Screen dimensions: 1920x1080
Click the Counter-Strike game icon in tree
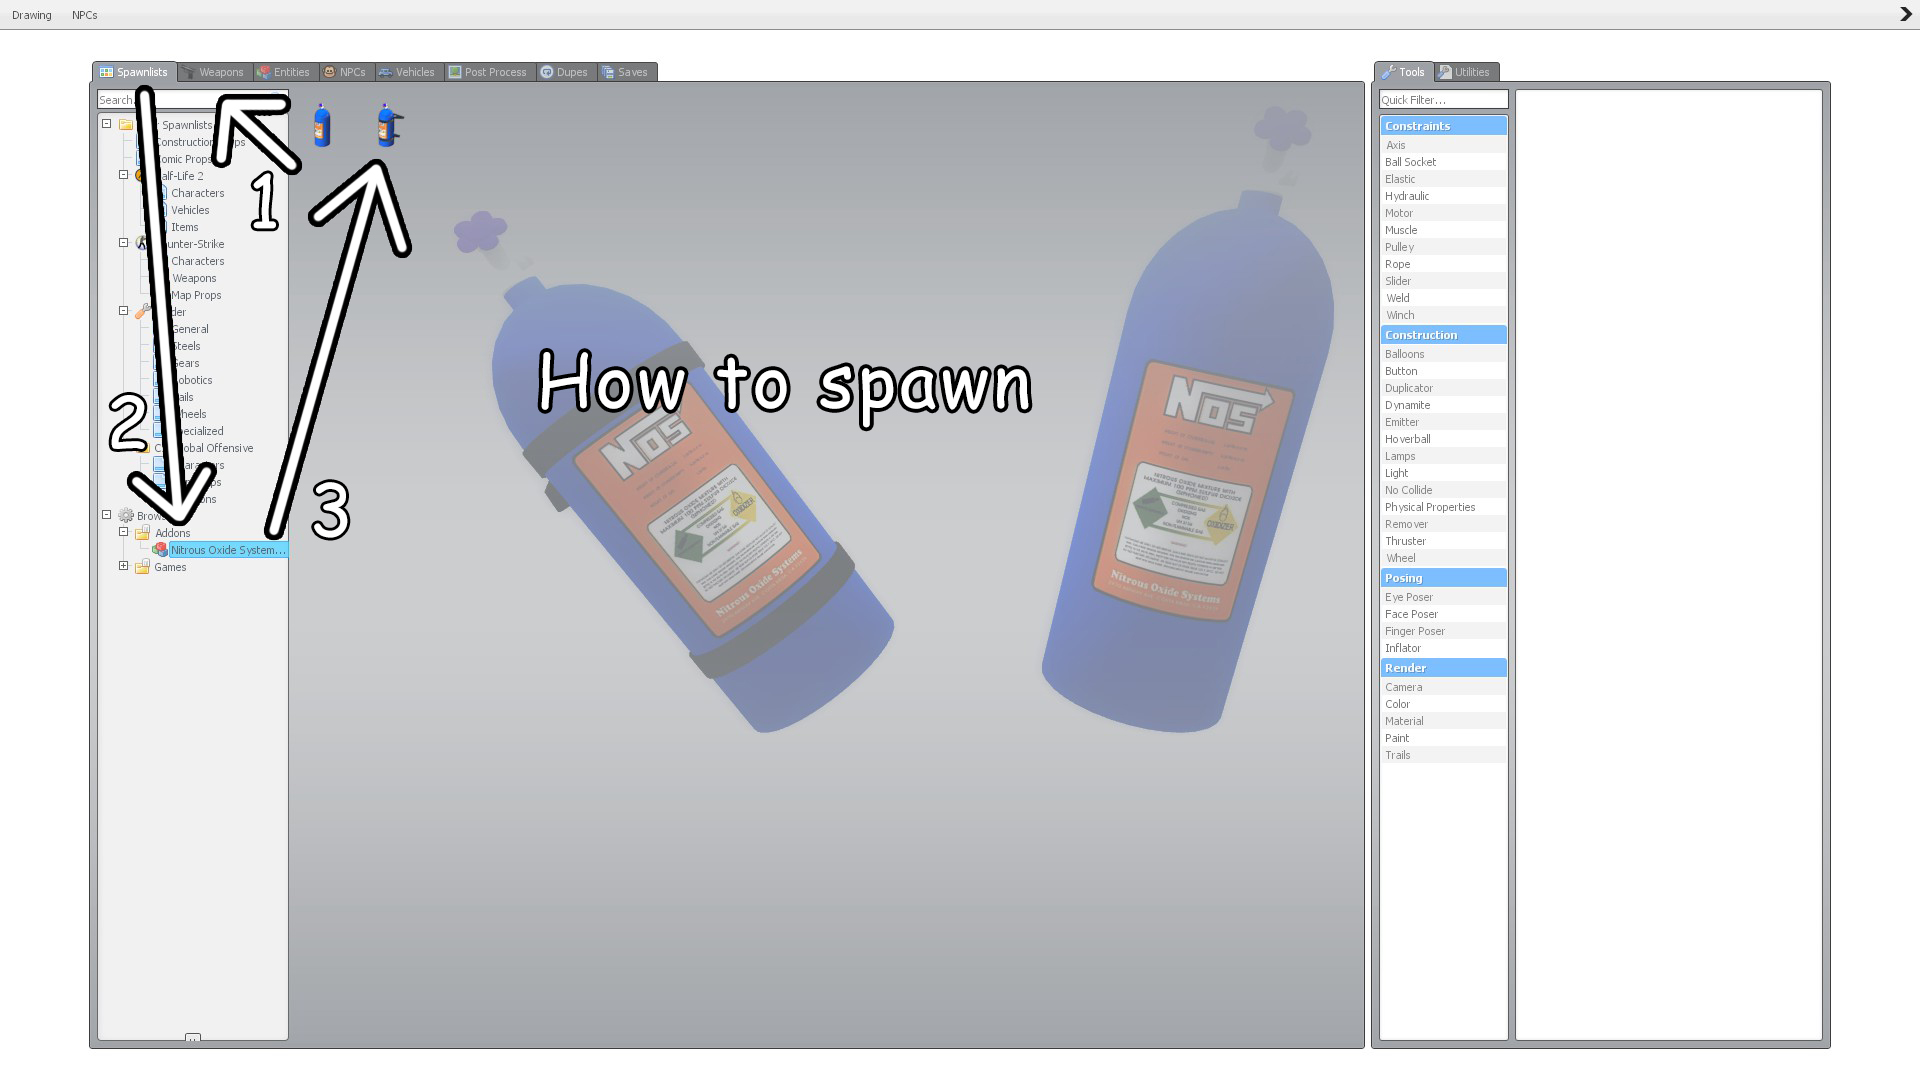click(142, 243)
